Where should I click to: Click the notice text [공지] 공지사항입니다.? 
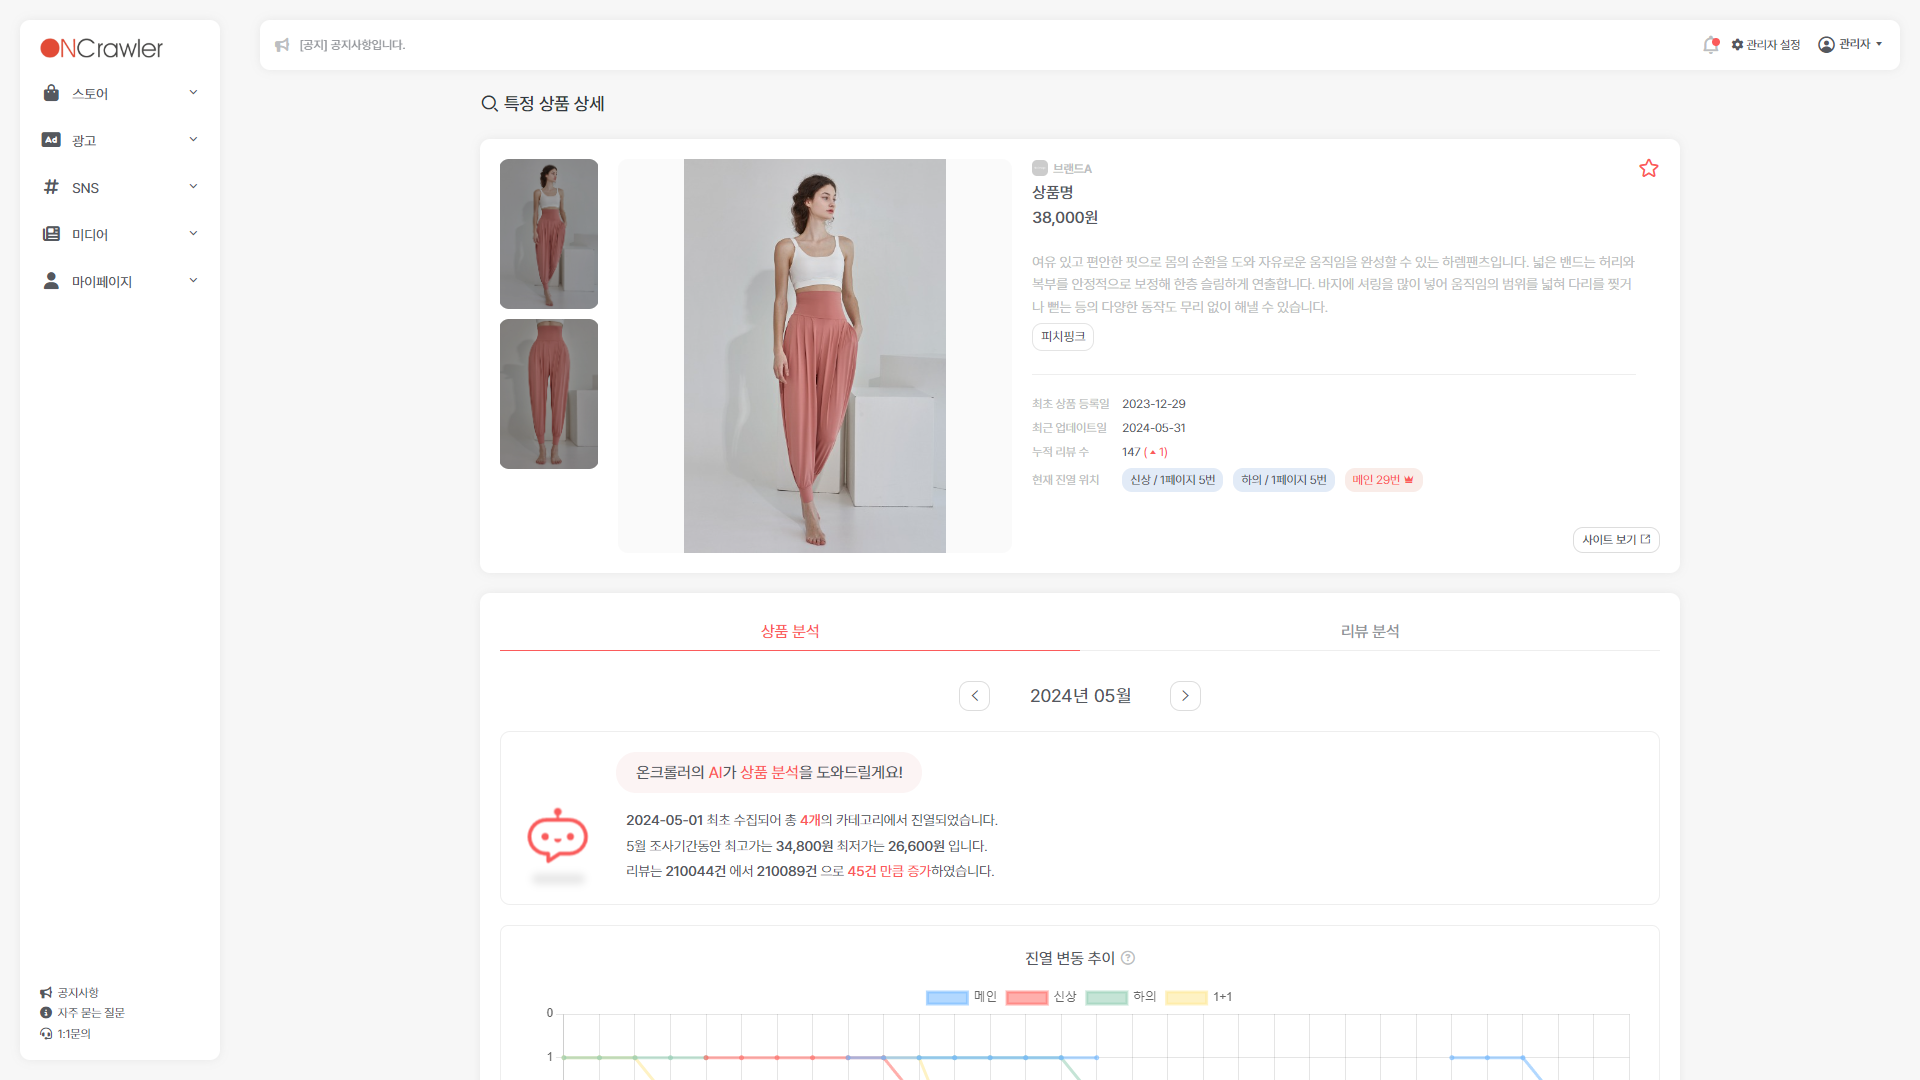352,45
